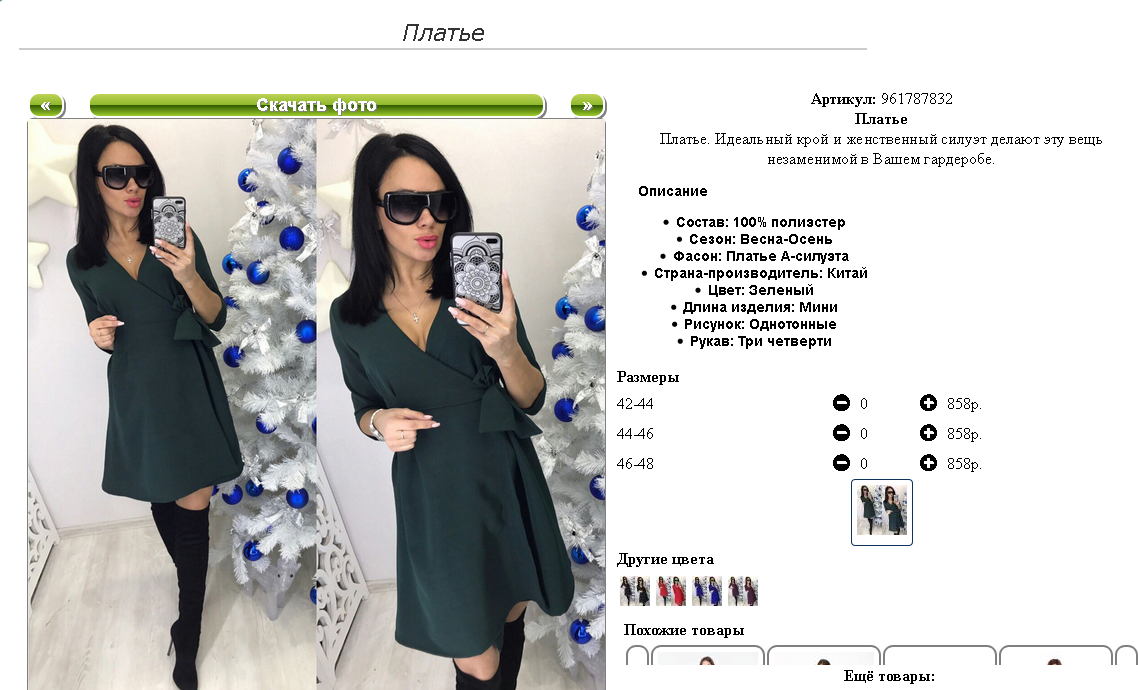Viewport: 1138px width, 690px height.
Task: Open the main green dress product photo
Action: [x=317, y=405]
